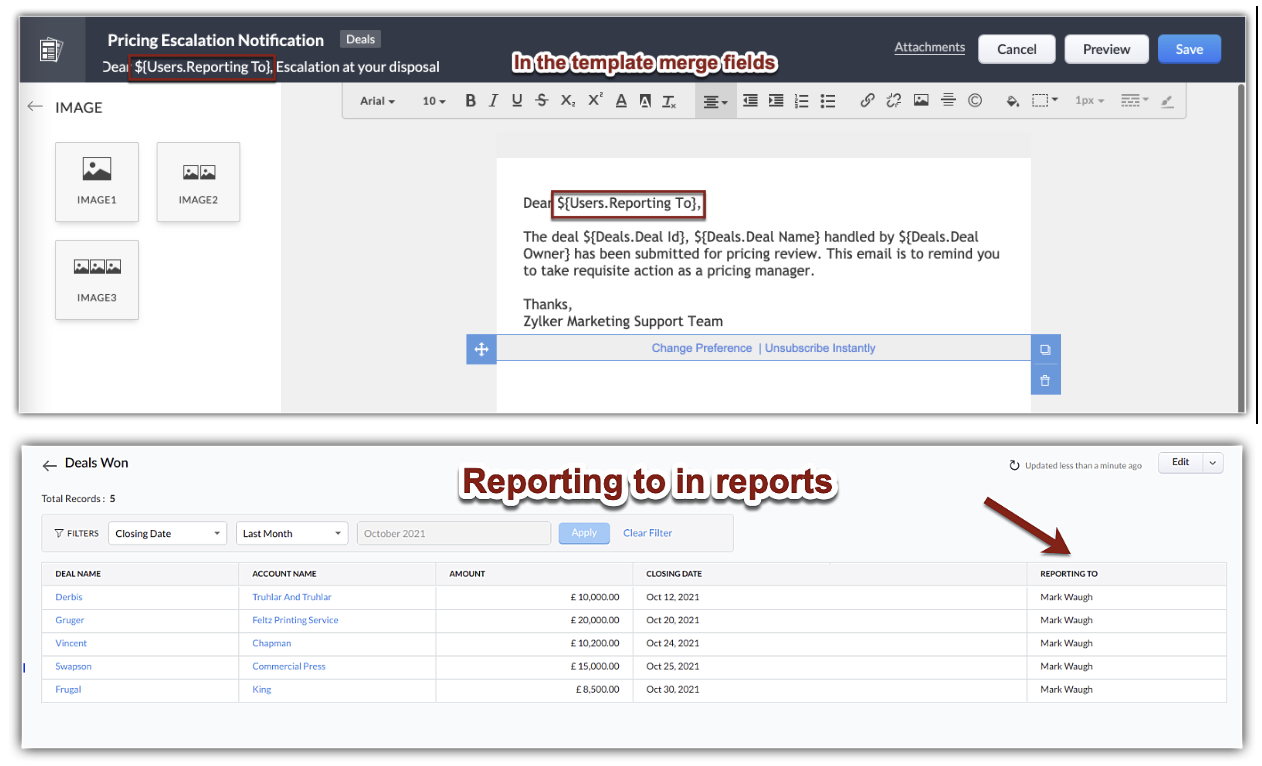The height and width of the screenshot is (766, 1262).
Task: Apply superscript formatting
Action: point(595,101)
